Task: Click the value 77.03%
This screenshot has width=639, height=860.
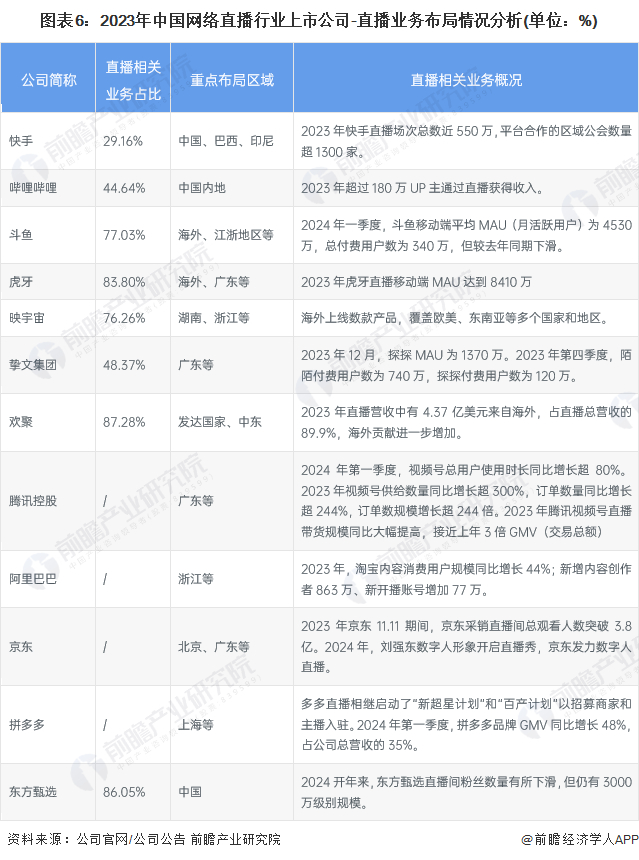Action: coord(124,235)
